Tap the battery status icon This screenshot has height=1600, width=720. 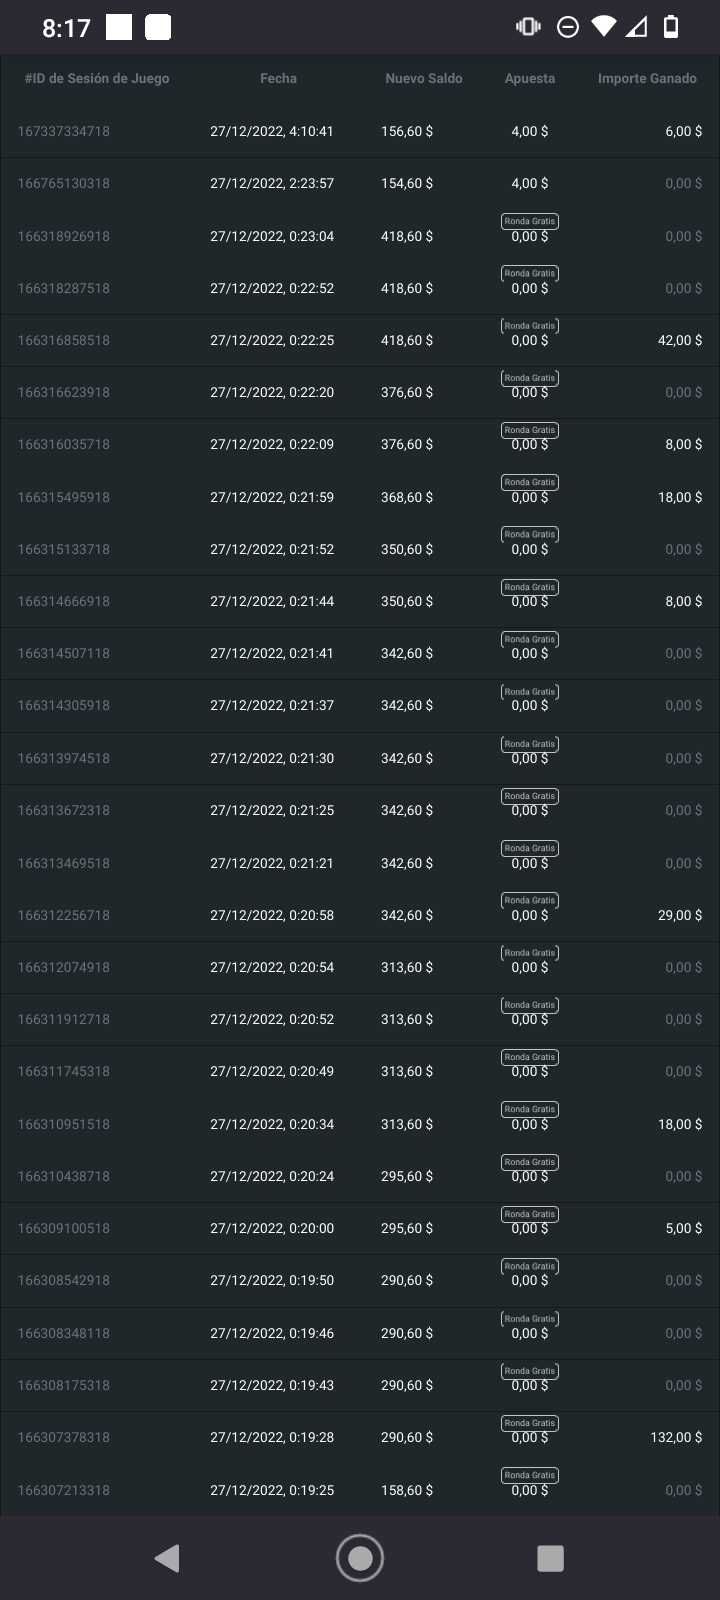pos(671,27)
